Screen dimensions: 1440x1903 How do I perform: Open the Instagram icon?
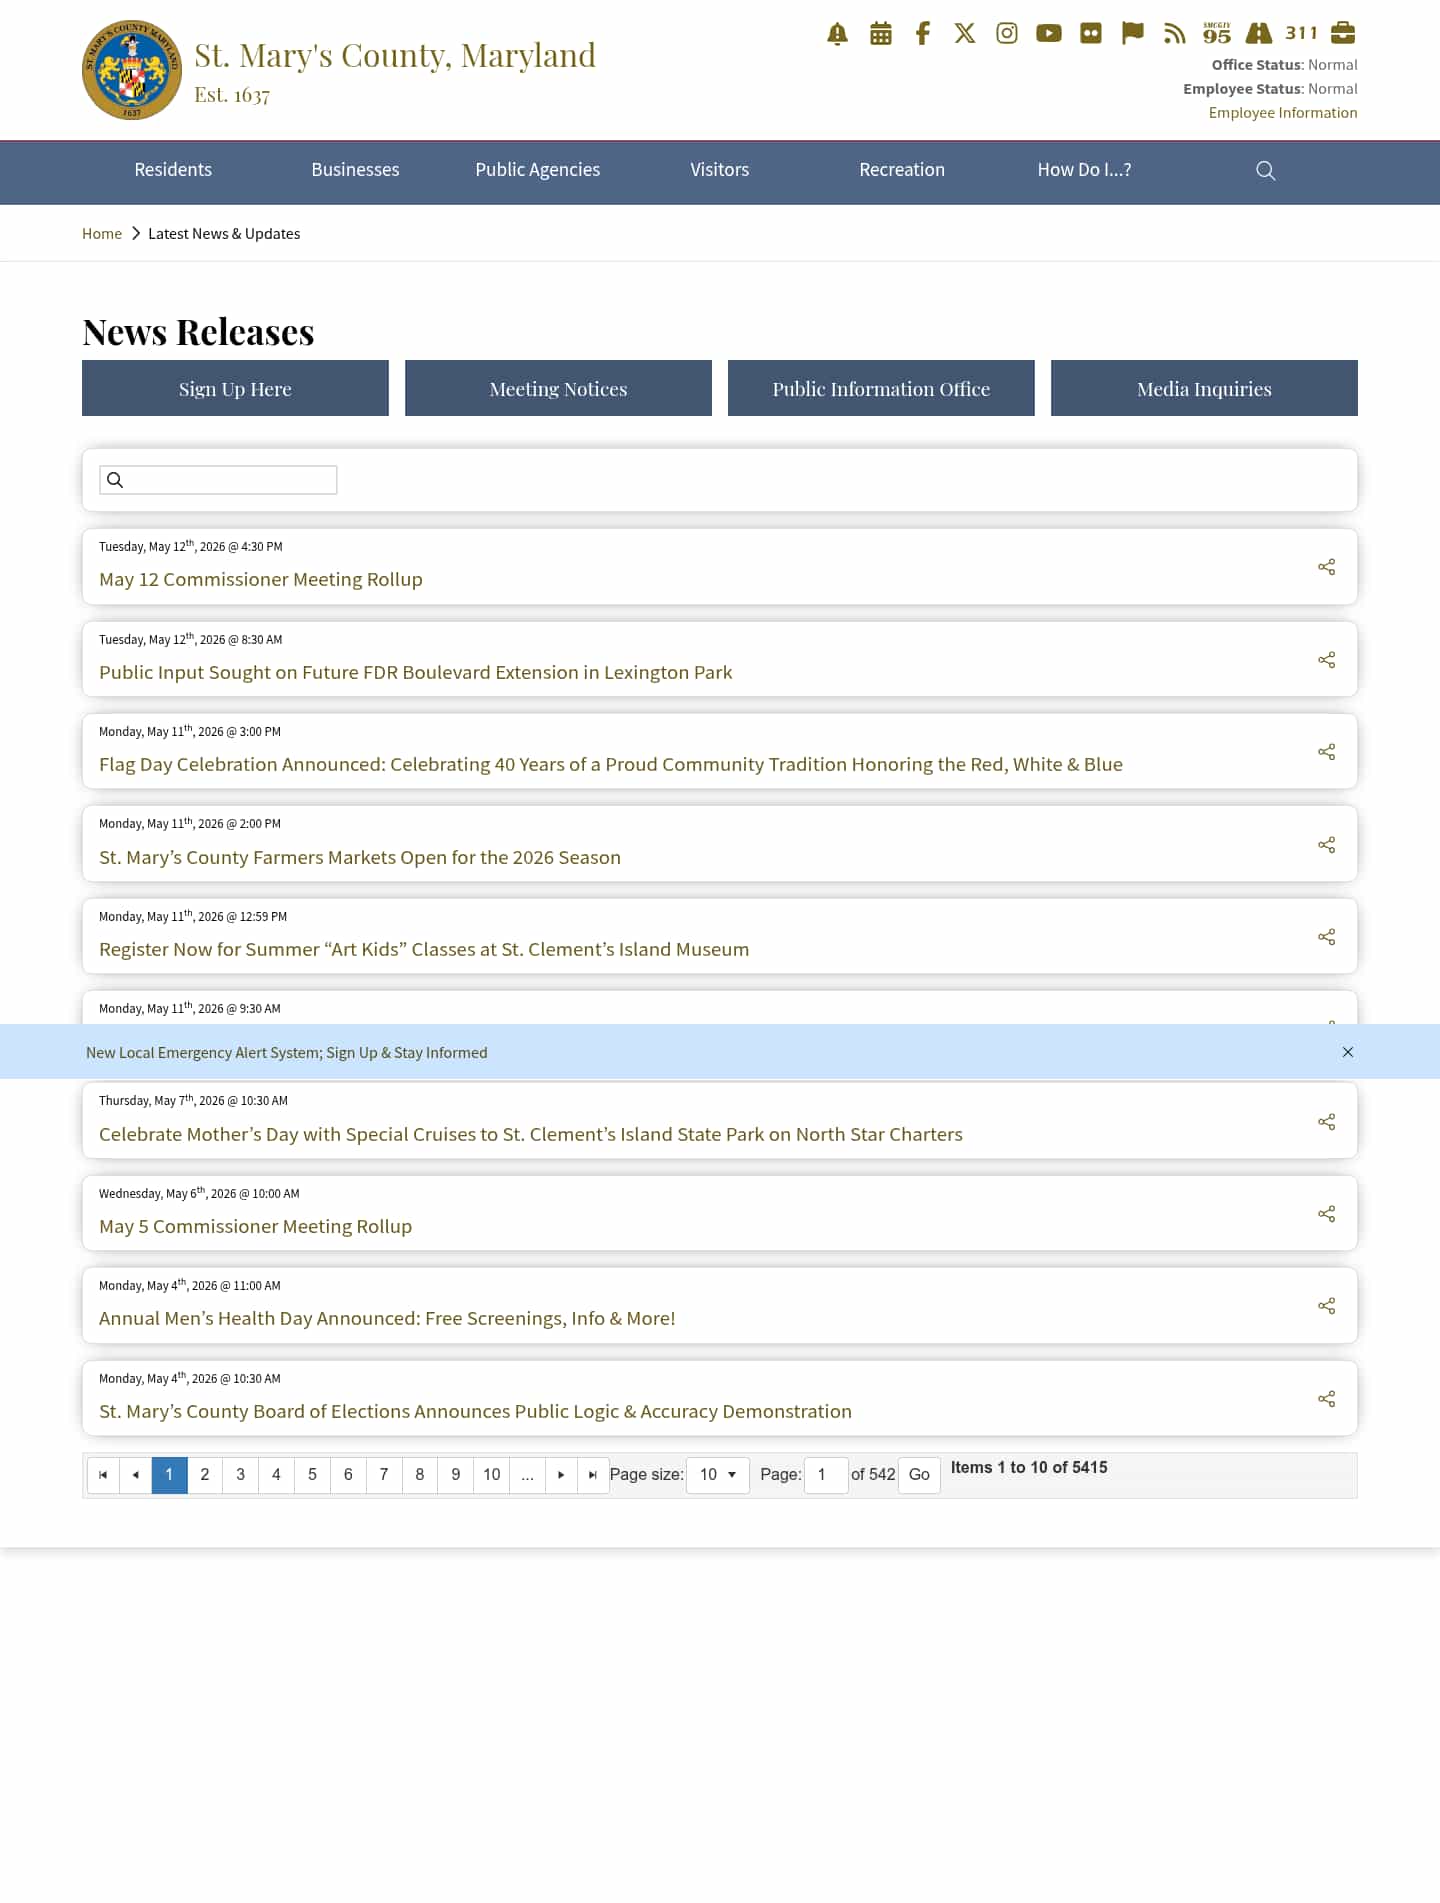(1007, 33)
